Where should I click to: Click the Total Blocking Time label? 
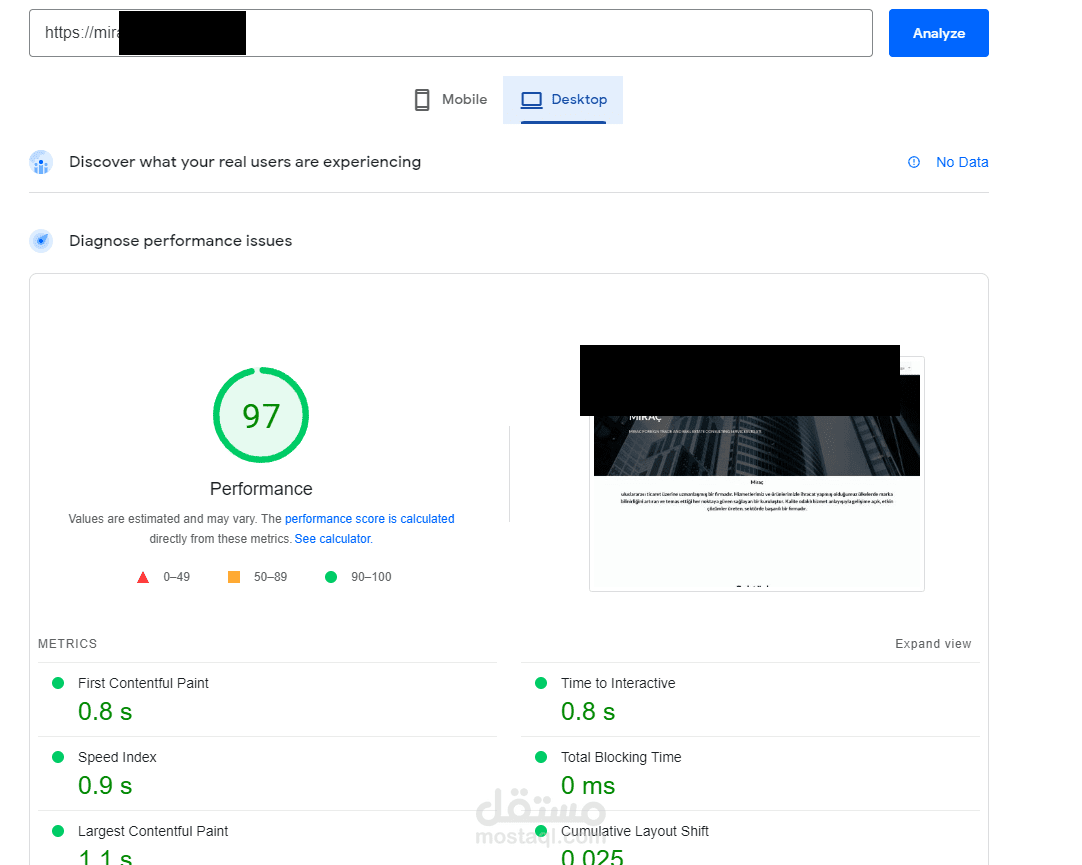click(x=621, y=757)
